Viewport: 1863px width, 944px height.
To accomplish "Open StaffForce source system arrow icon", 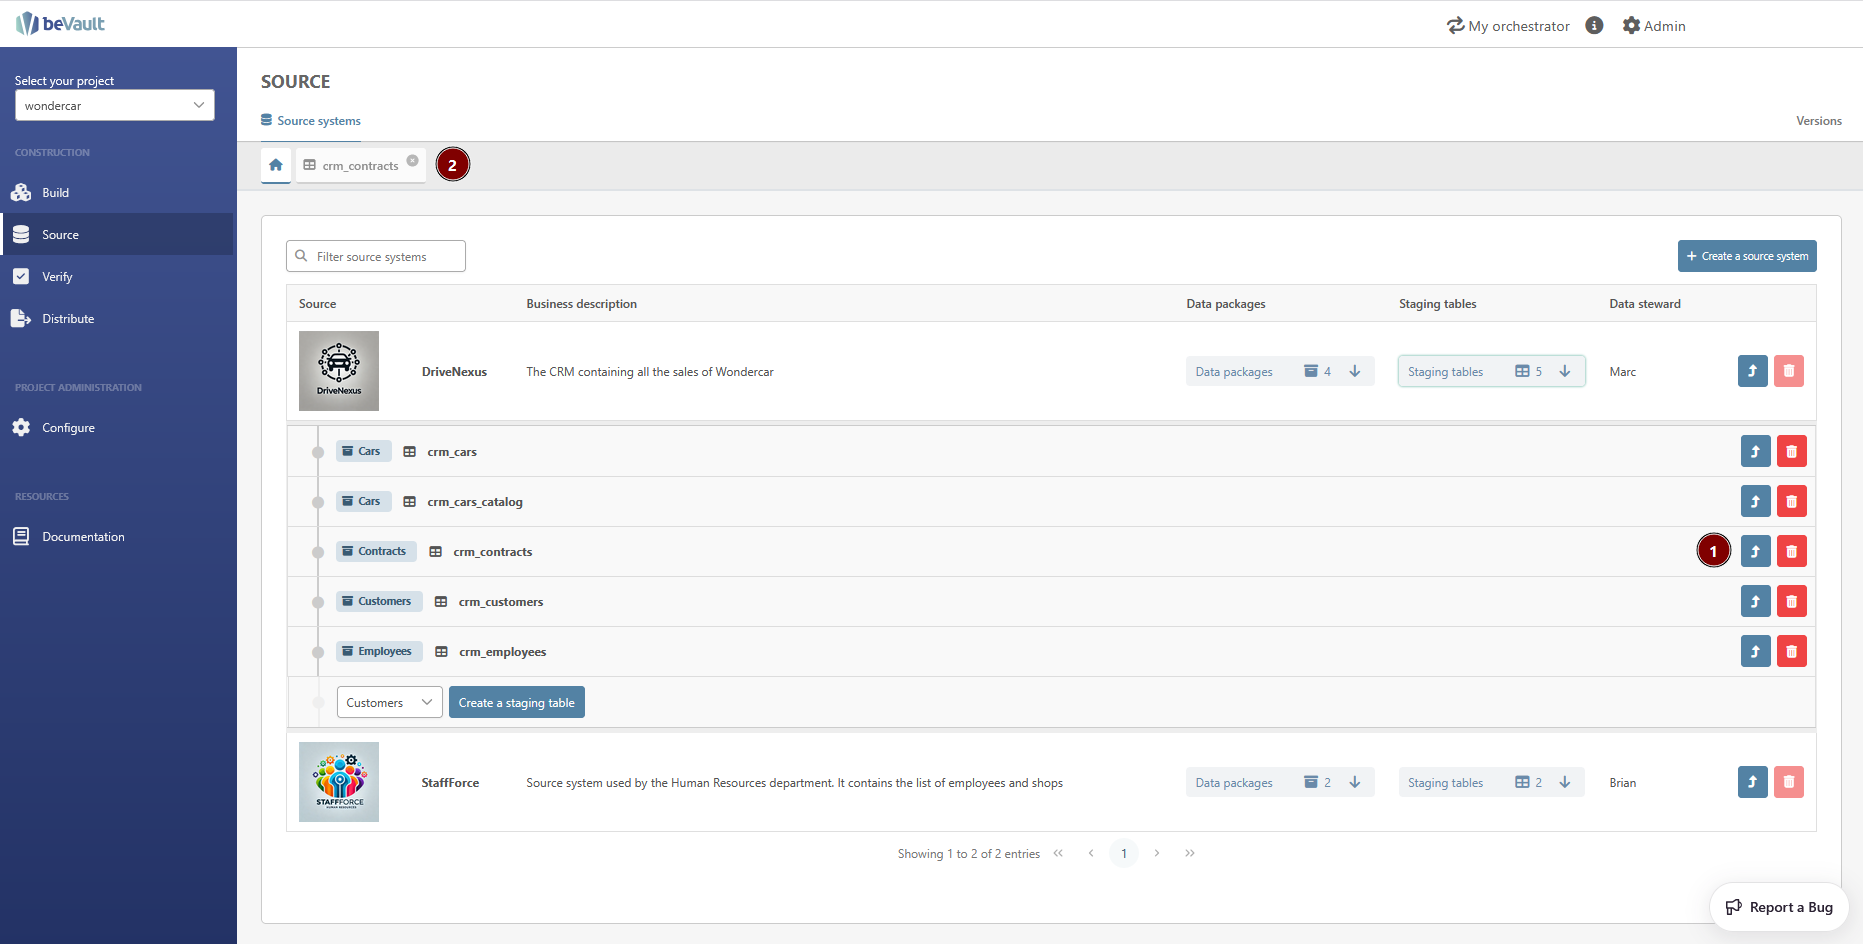I will [1752, 782].
